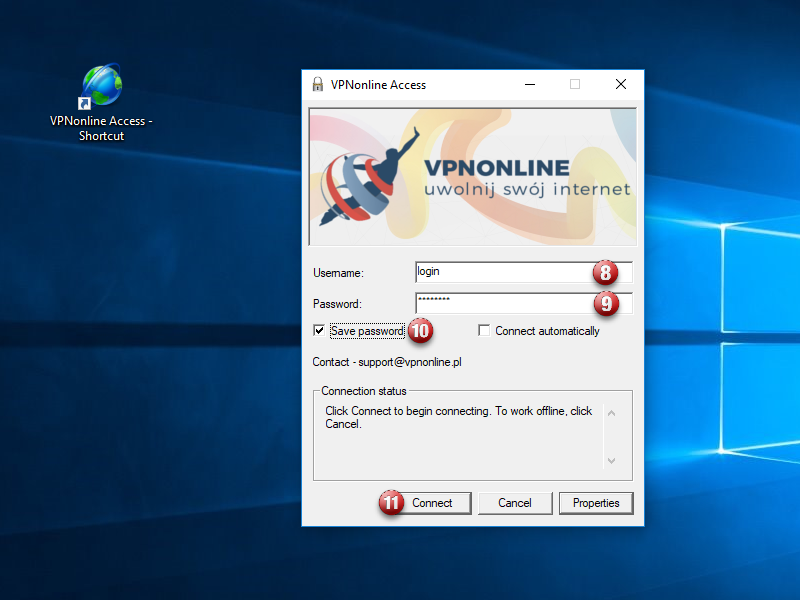Focus the Username input field
Viewport: 800px width, 600px height.
524,272
